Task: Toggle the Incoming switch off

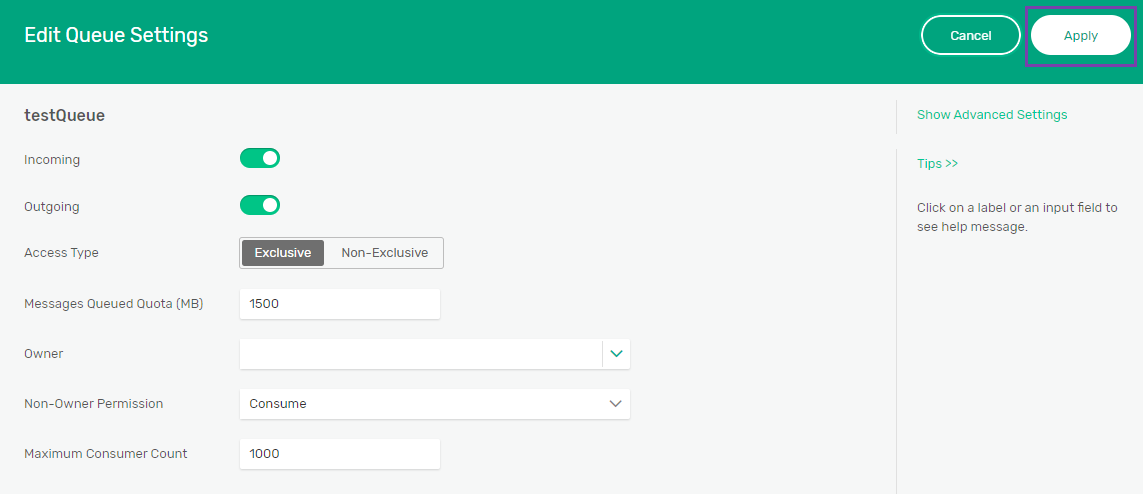Action: pyautogui.click(x=260, y=158)
